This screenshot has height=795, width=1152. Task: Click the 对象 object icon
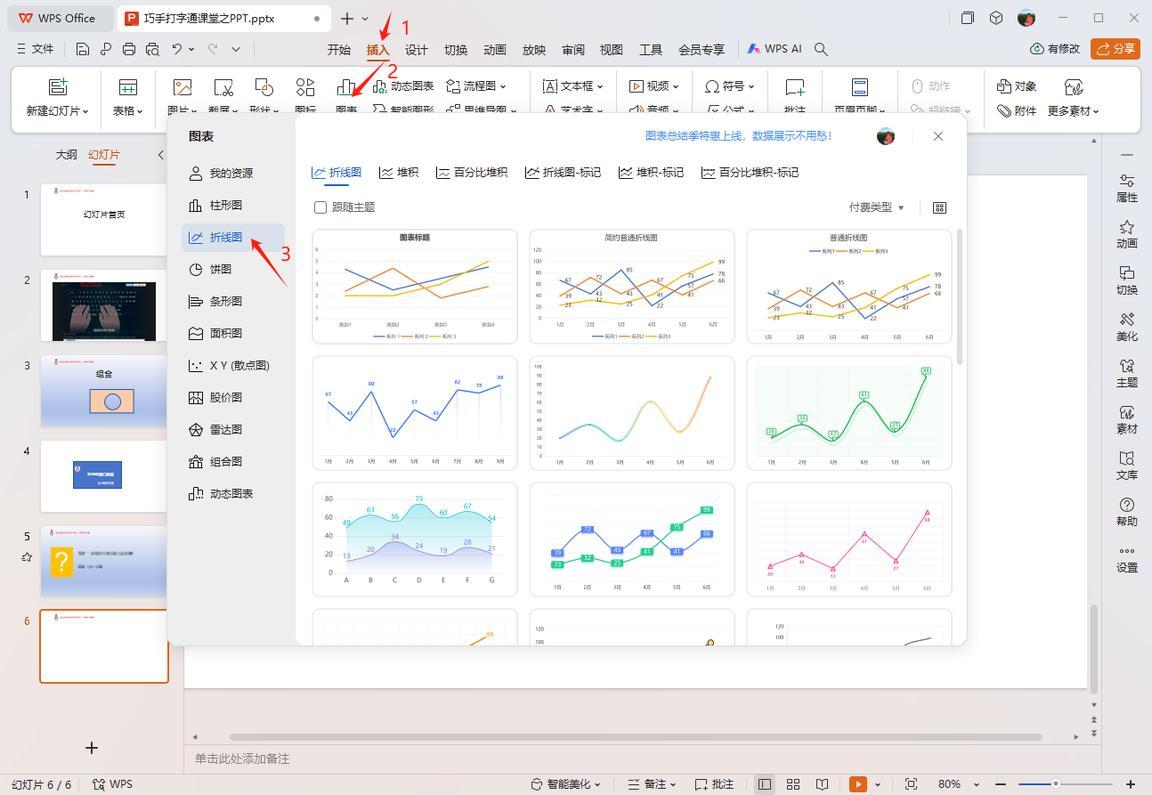[x=1017, y=87]
